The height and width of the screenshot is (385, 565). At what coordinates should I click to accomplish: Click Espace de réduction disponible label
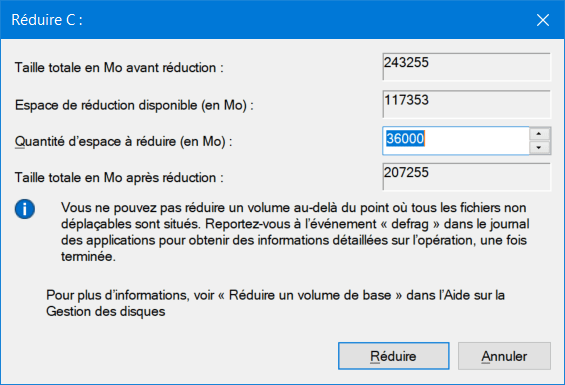click(134, 105)
